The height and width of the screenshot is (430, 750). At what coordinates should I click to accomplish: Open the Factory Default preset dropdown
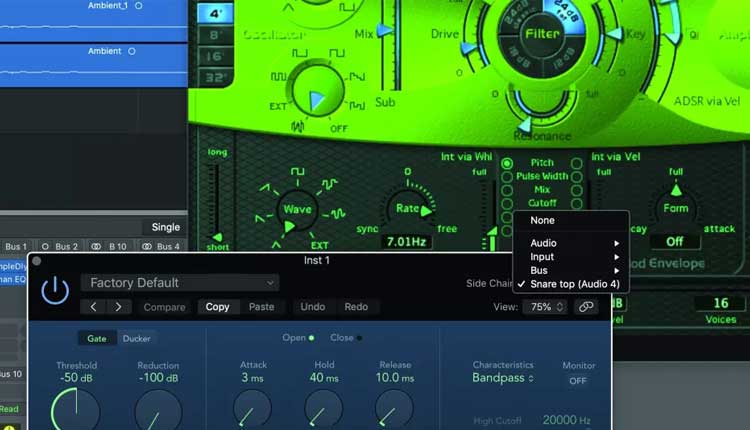[x=180, y=283]
